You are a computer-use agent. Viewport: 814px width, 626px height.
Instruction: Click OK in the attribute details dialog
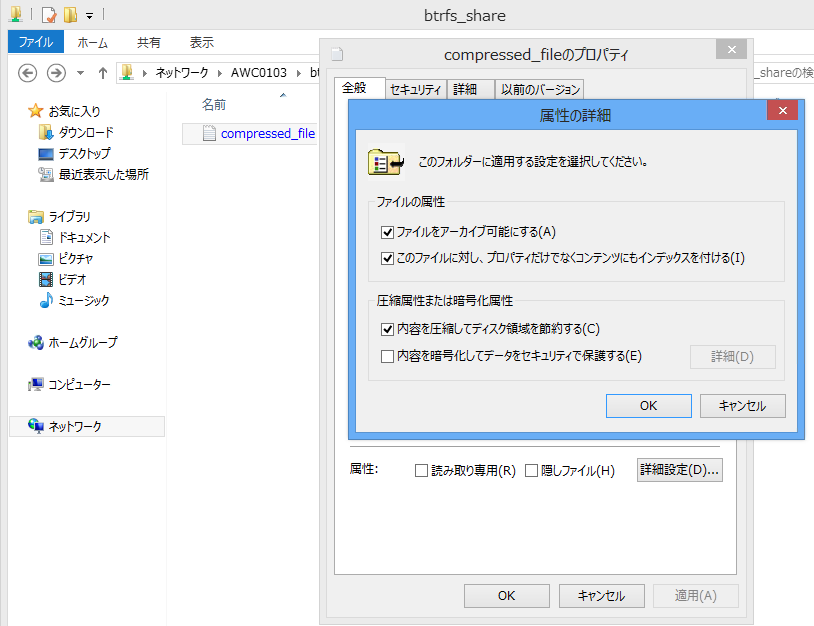click(x=648, y=405)
